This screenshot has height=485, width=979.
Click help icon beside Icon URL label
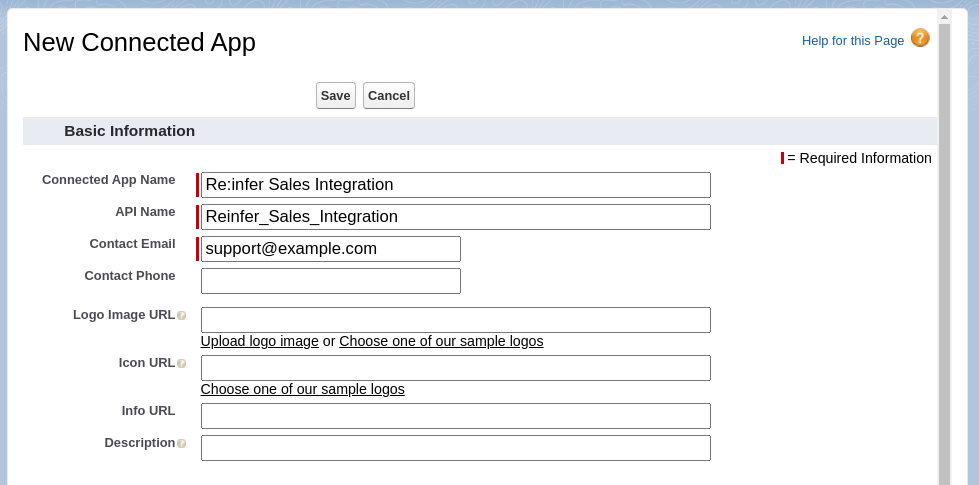click(x=182, y=363)
